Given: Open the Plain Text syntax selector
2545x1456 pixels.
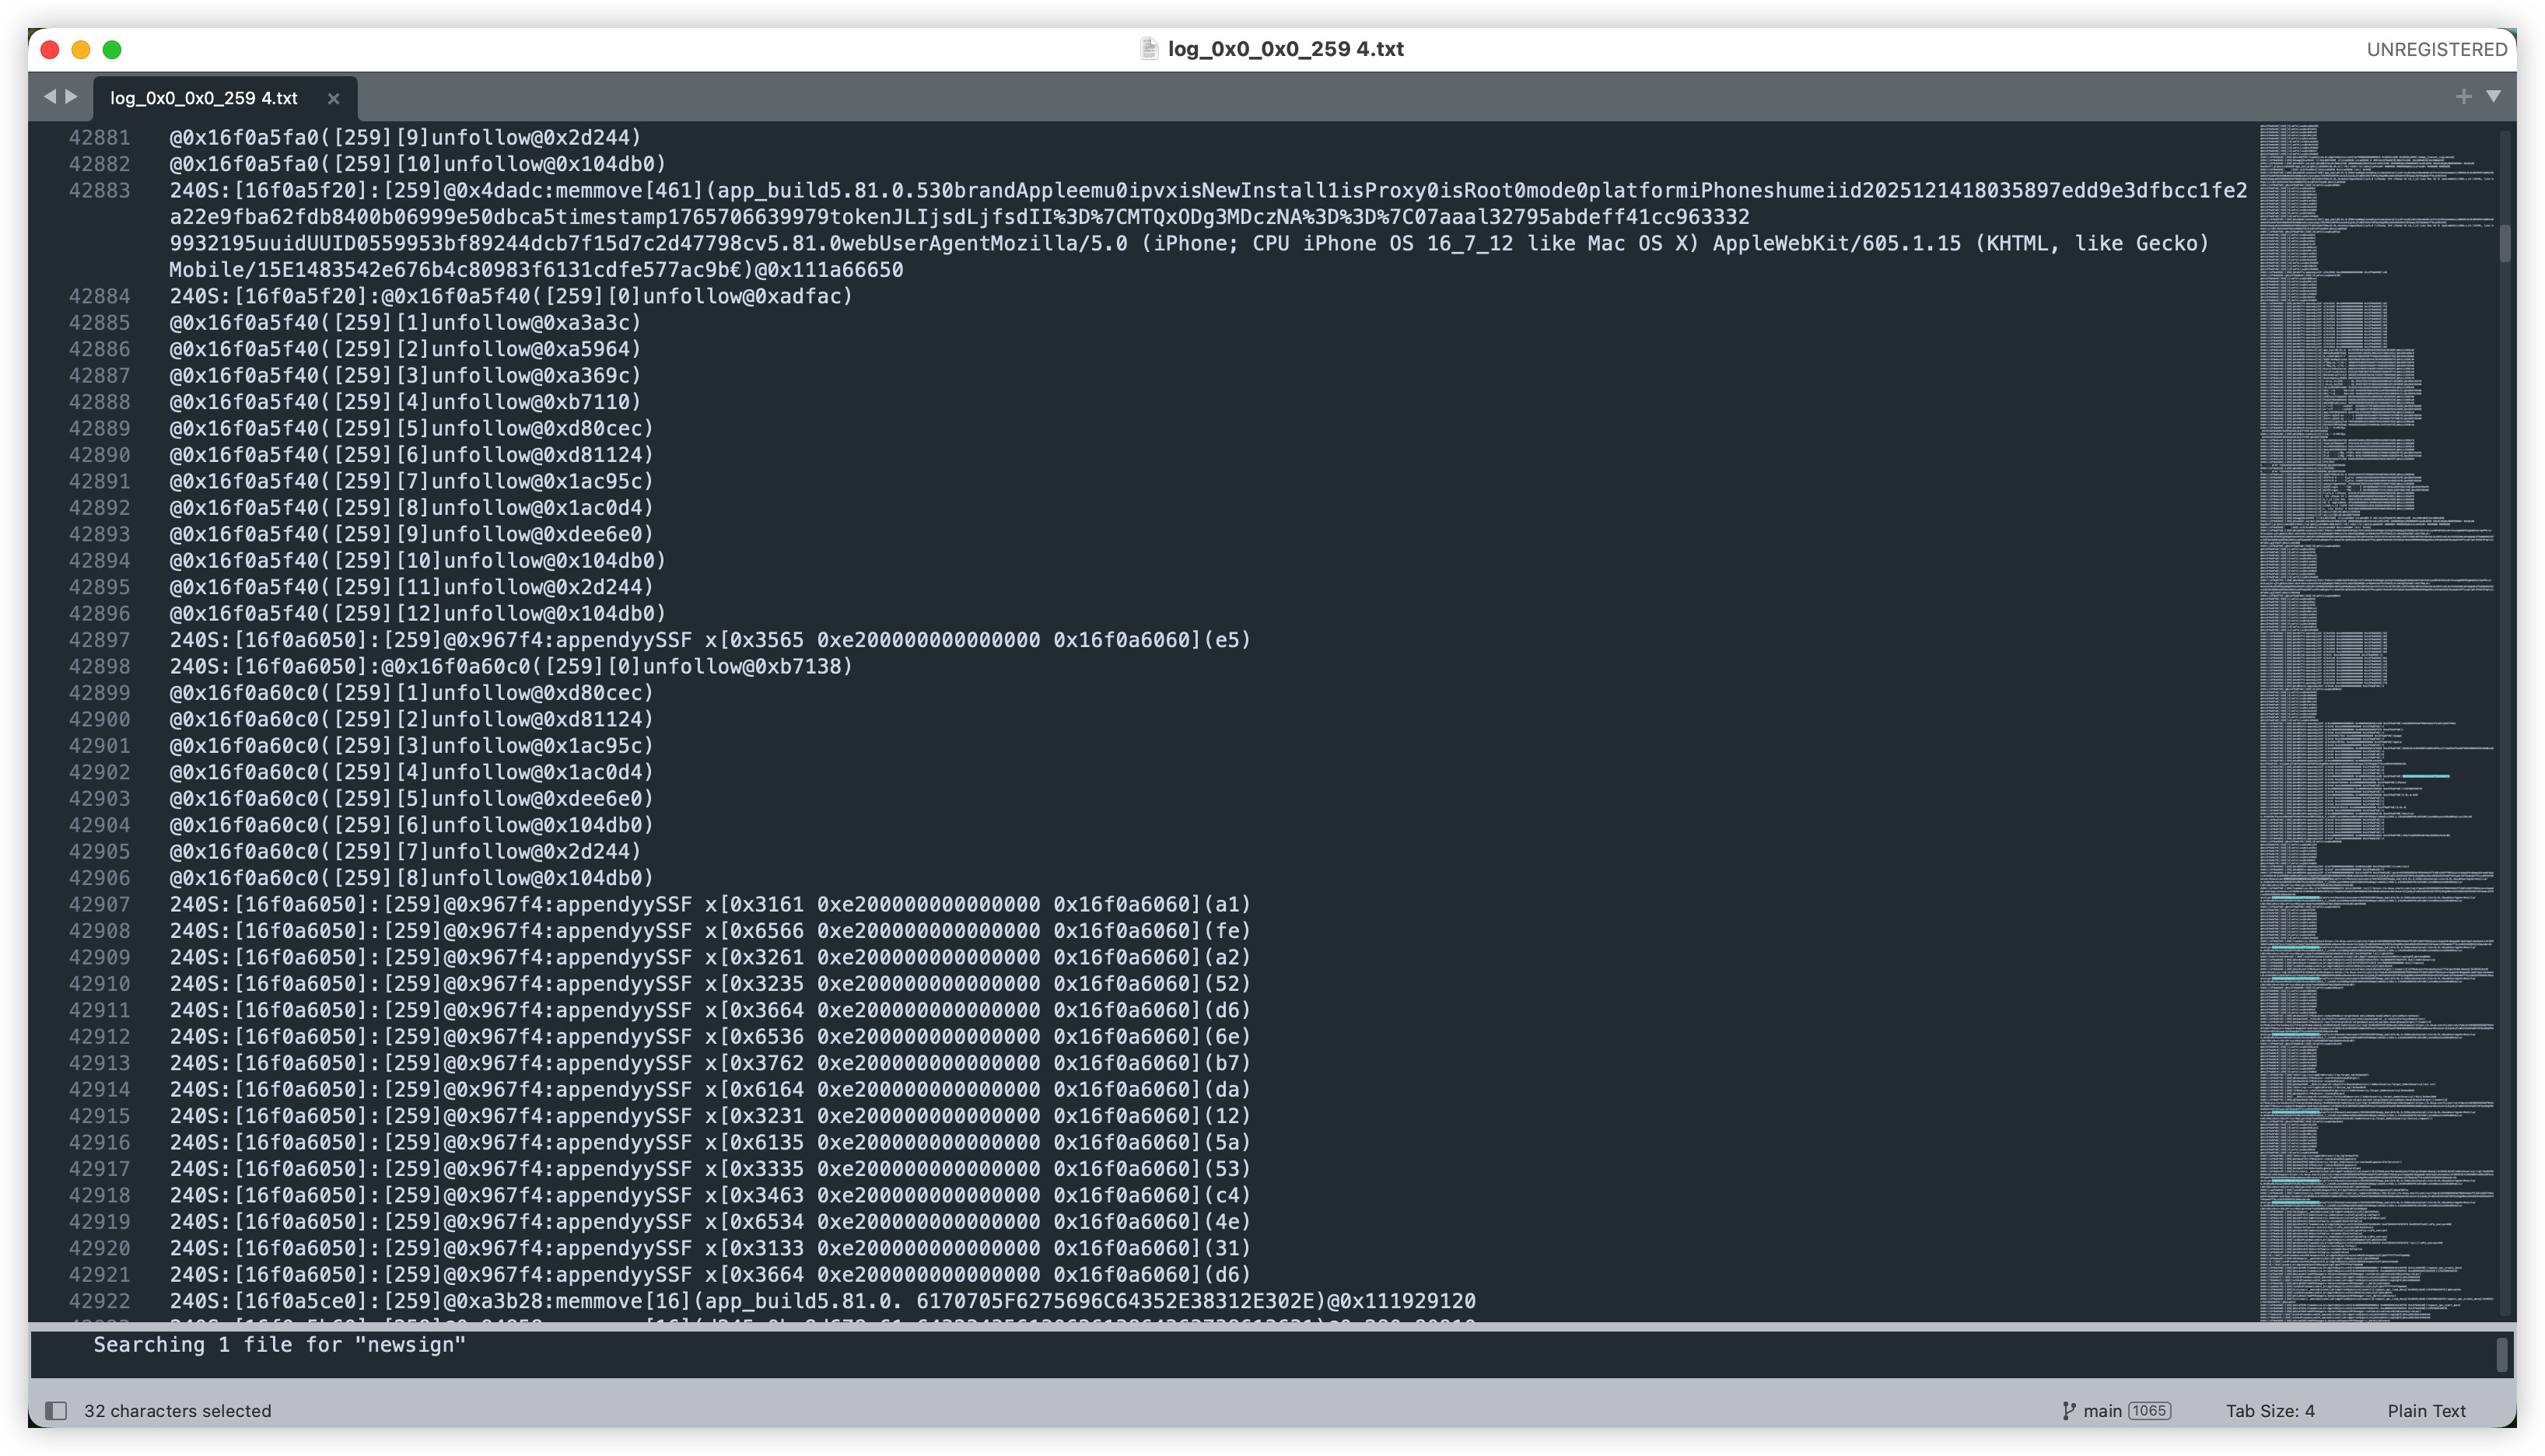Looking at the screenshot, I should (2426, 1411).
